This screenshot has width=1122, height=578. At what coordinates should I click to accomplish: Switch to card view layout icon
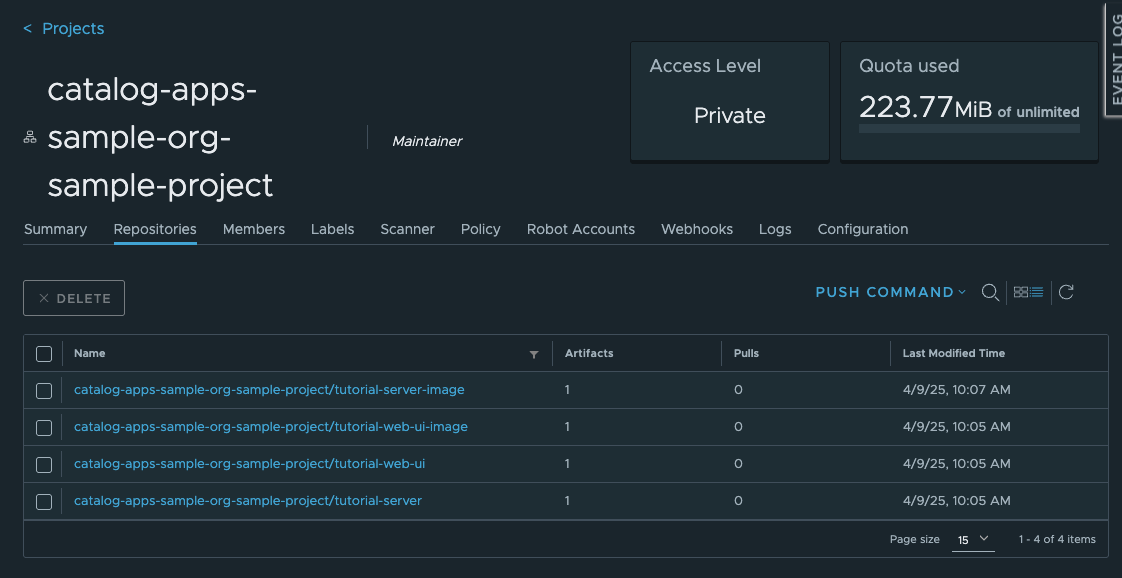point(1021,292)
